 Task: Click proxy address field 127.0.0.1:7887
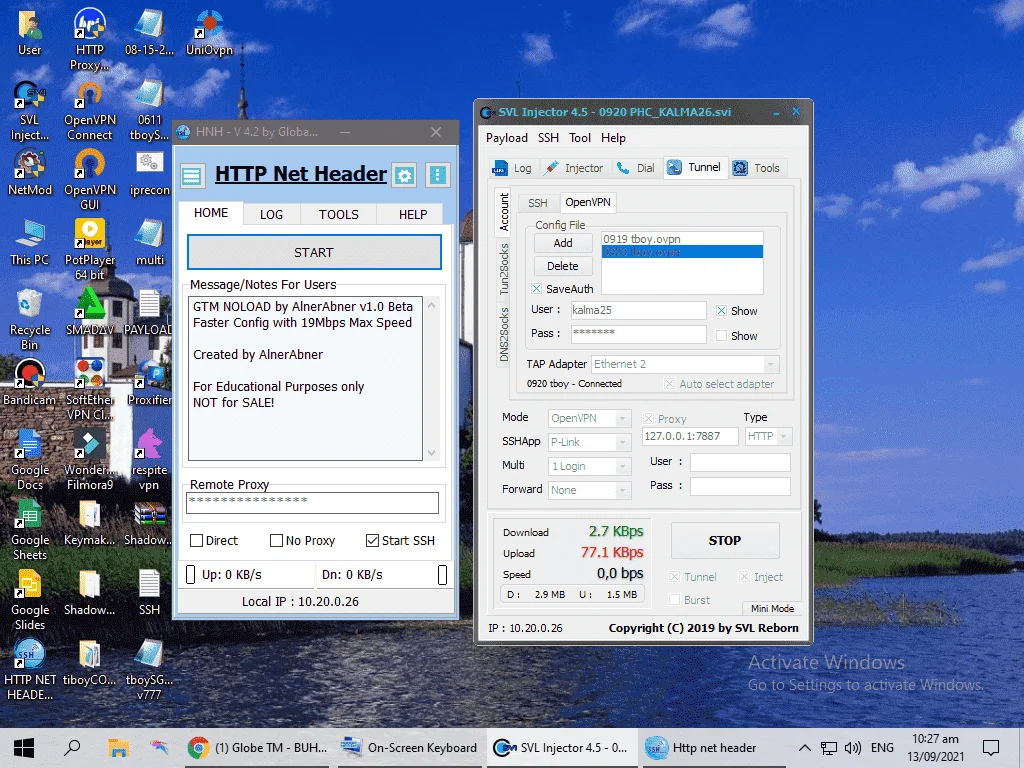pos(690,436)
